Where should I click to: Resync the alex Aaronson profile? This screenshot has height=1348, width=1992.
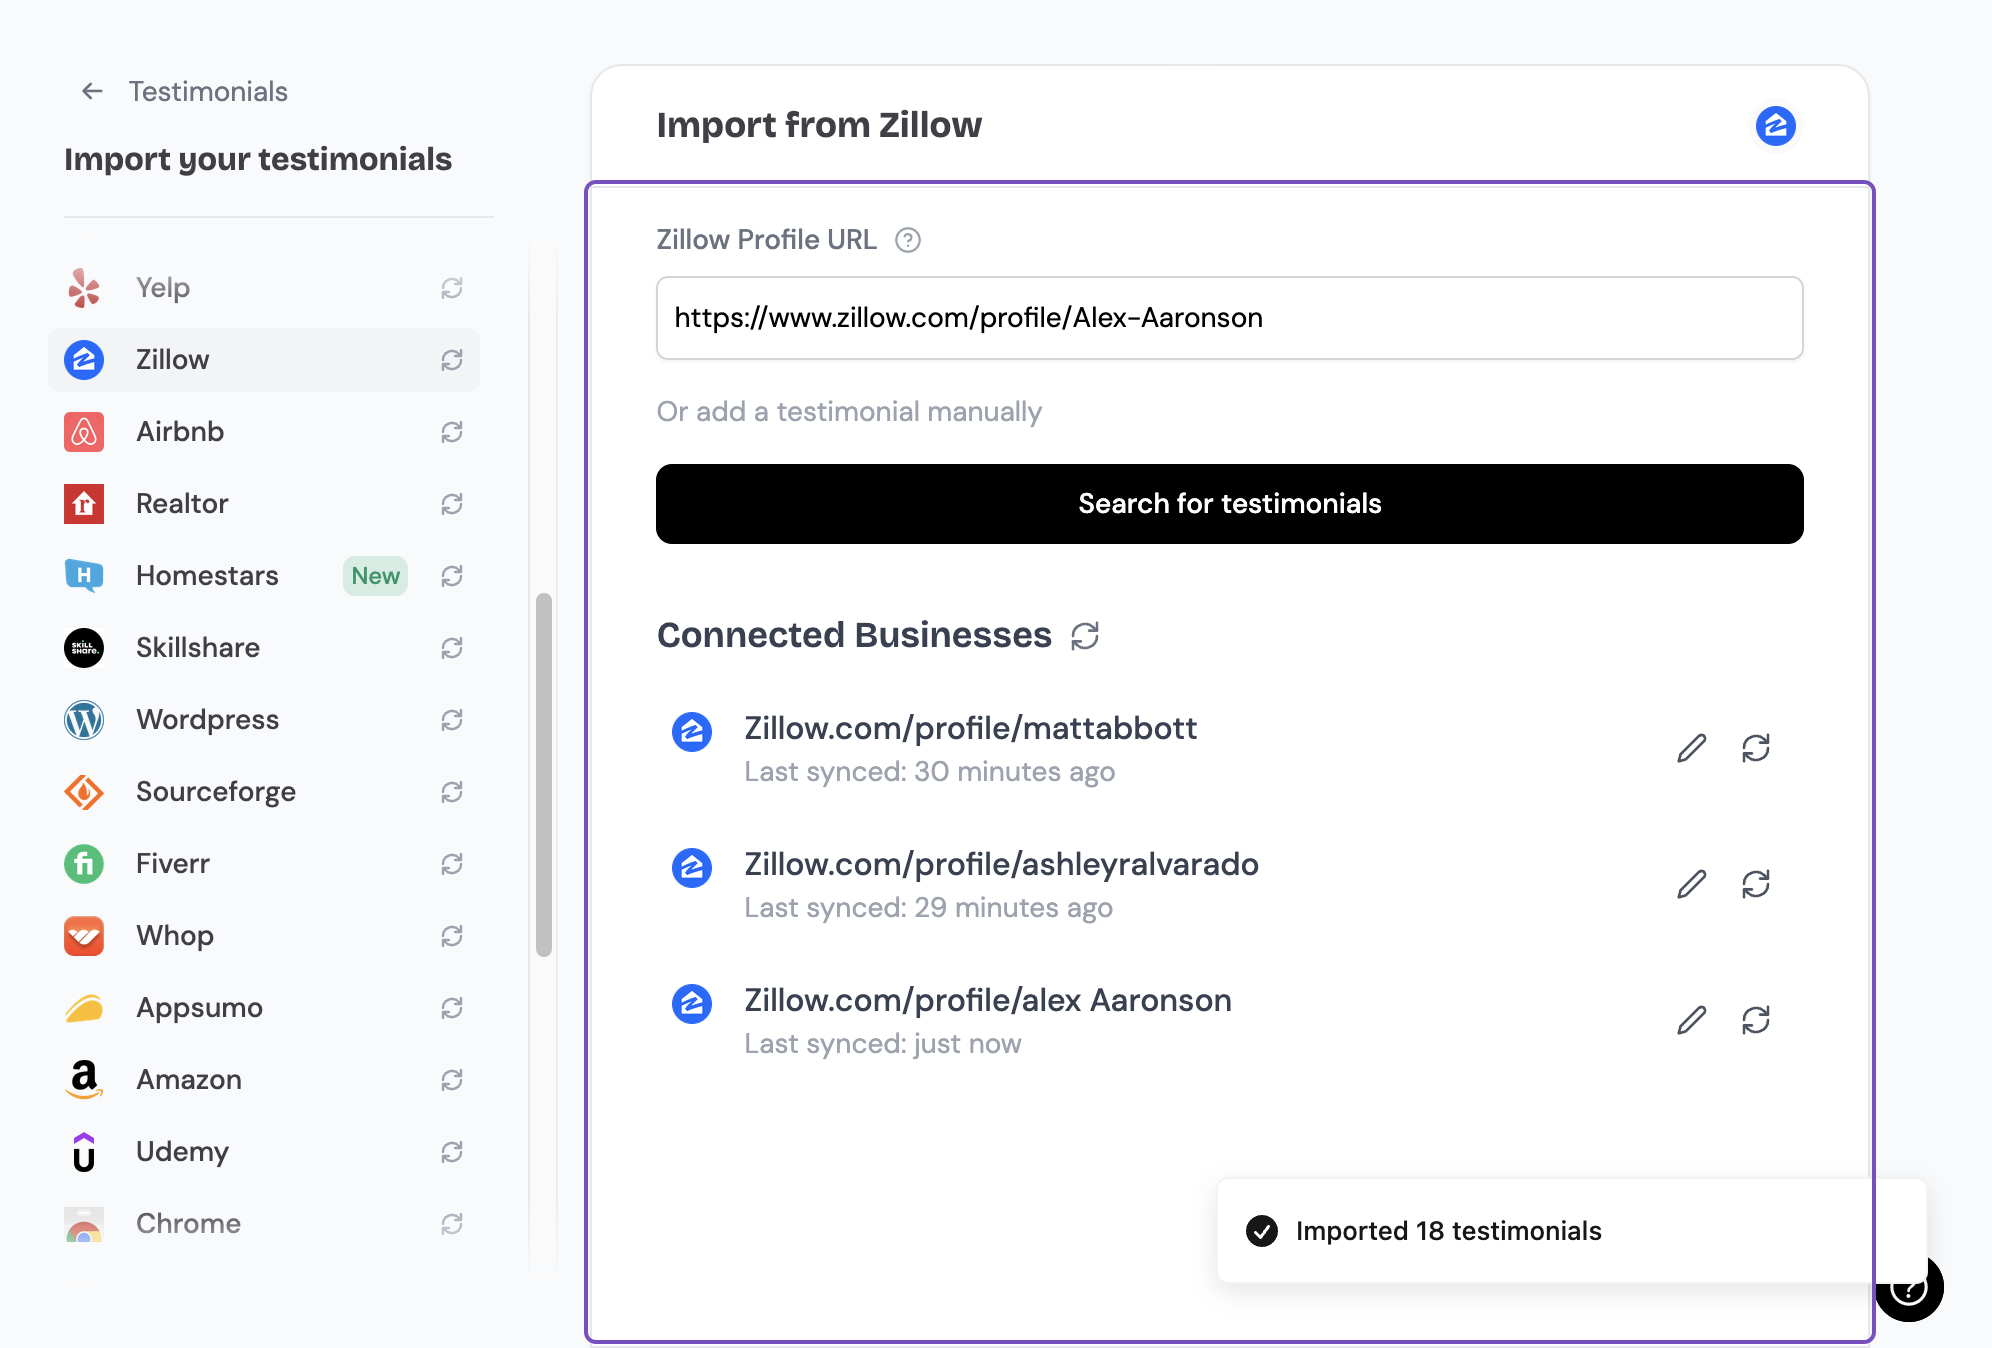coord(1756,1020)
